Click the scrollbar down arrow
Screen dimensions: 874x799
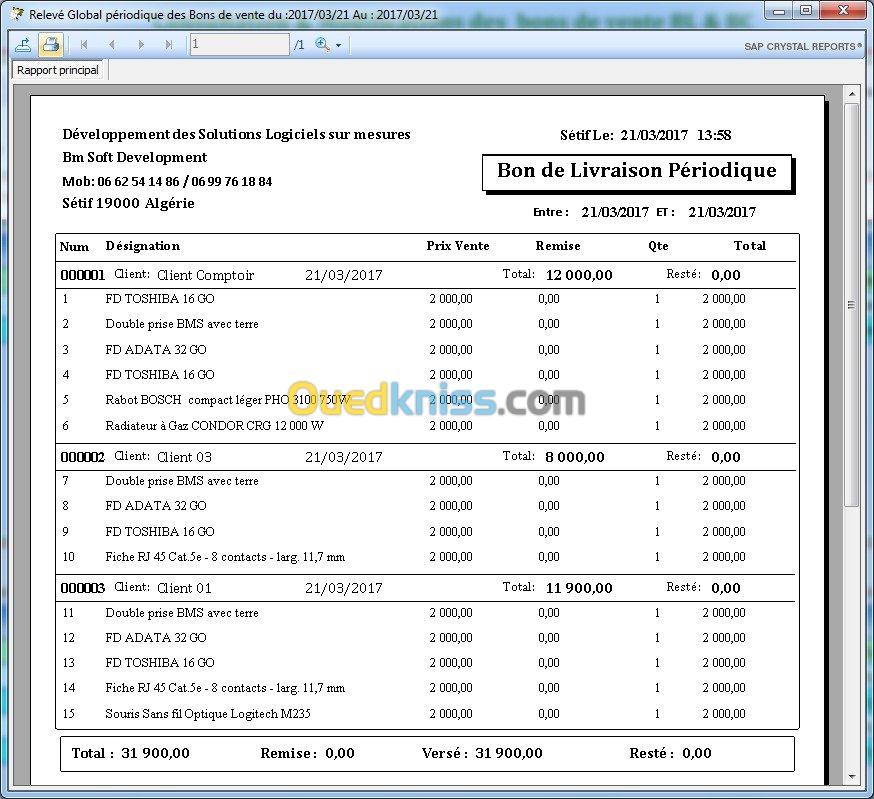(851, 776)
